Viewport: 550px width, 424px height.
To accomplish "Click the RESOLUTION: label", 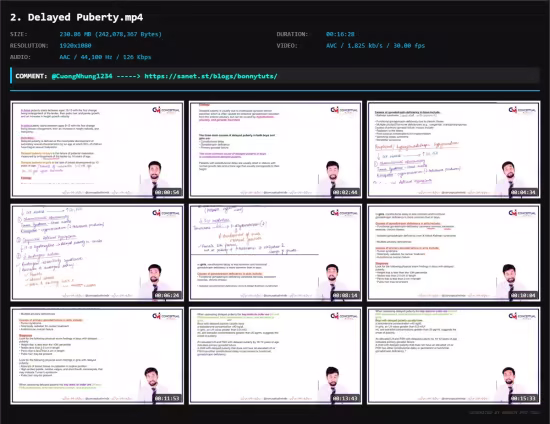I will pos(29,46).
